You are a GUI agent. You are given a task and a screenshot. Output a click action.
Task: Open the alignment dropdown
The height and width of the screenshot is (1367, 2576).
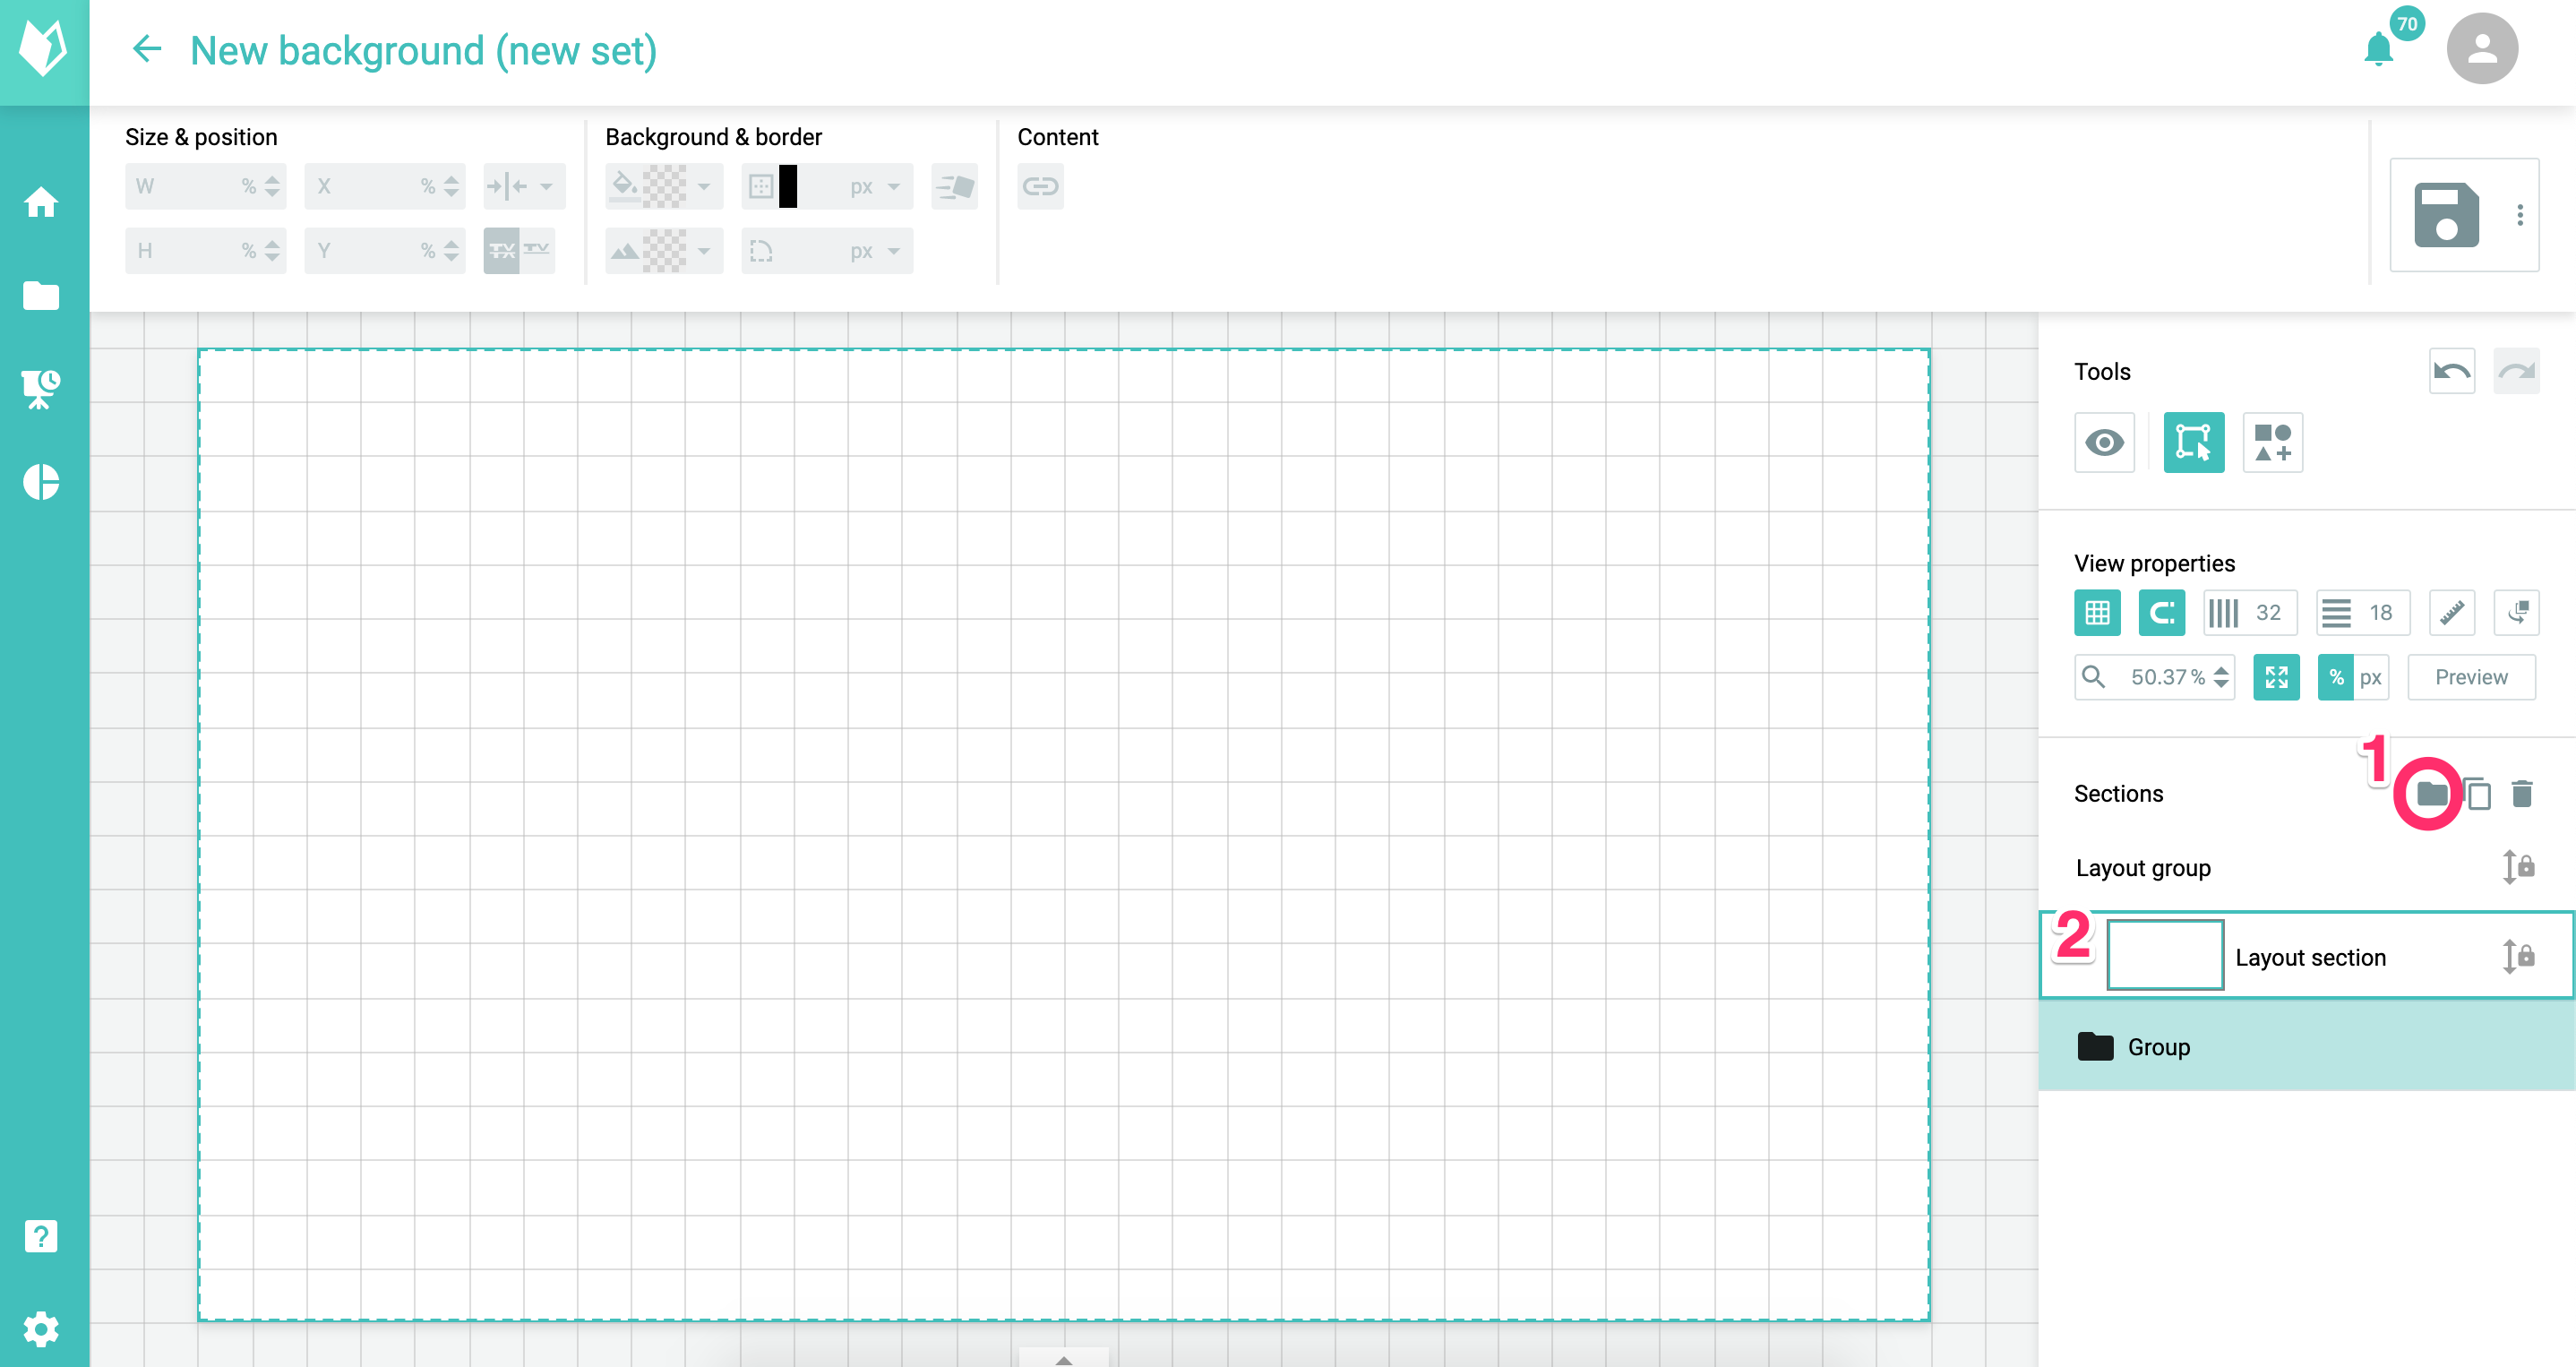tap(524, 186)
